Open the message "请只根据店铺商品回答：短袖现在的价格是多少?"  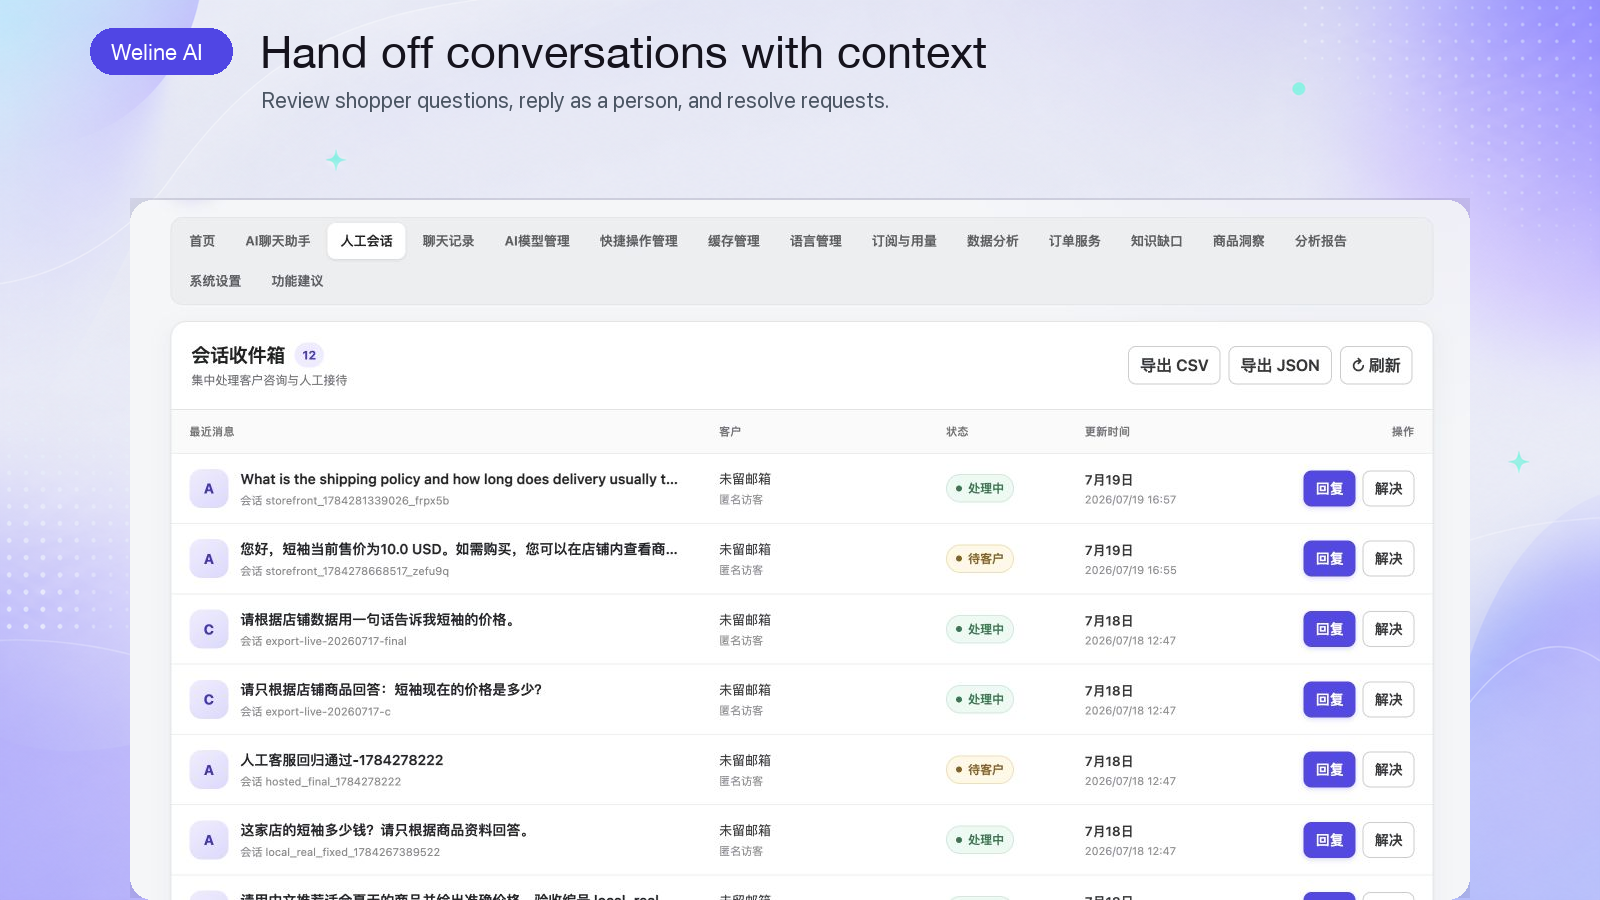391,690
